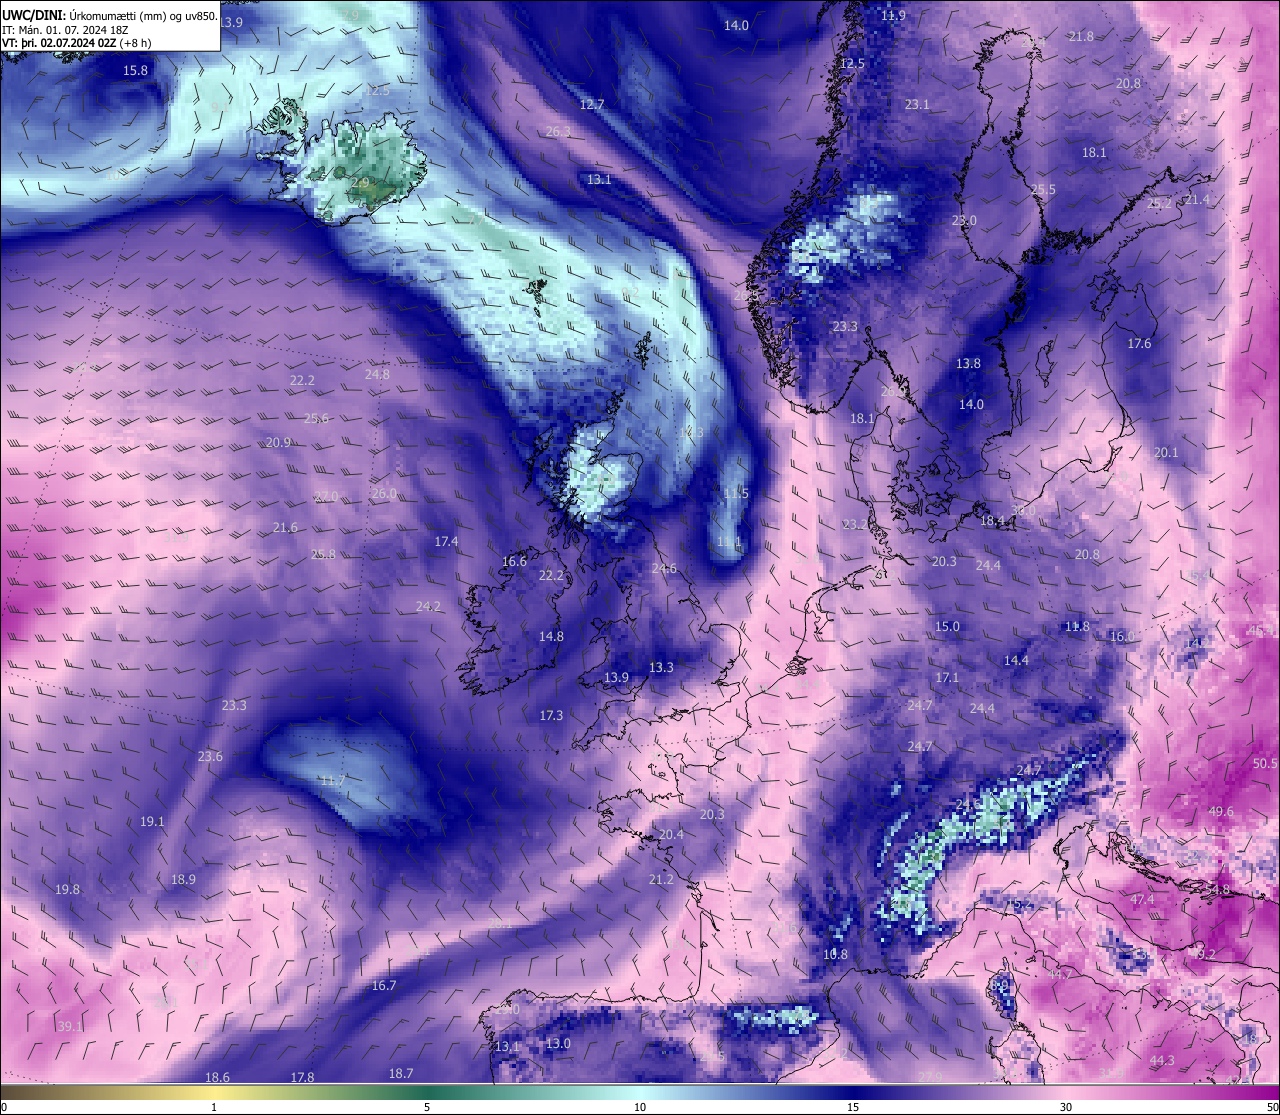Select the 17.3 value off southwest England
This screenshot has height=1115, width=1280.
[x=551, y=716]
